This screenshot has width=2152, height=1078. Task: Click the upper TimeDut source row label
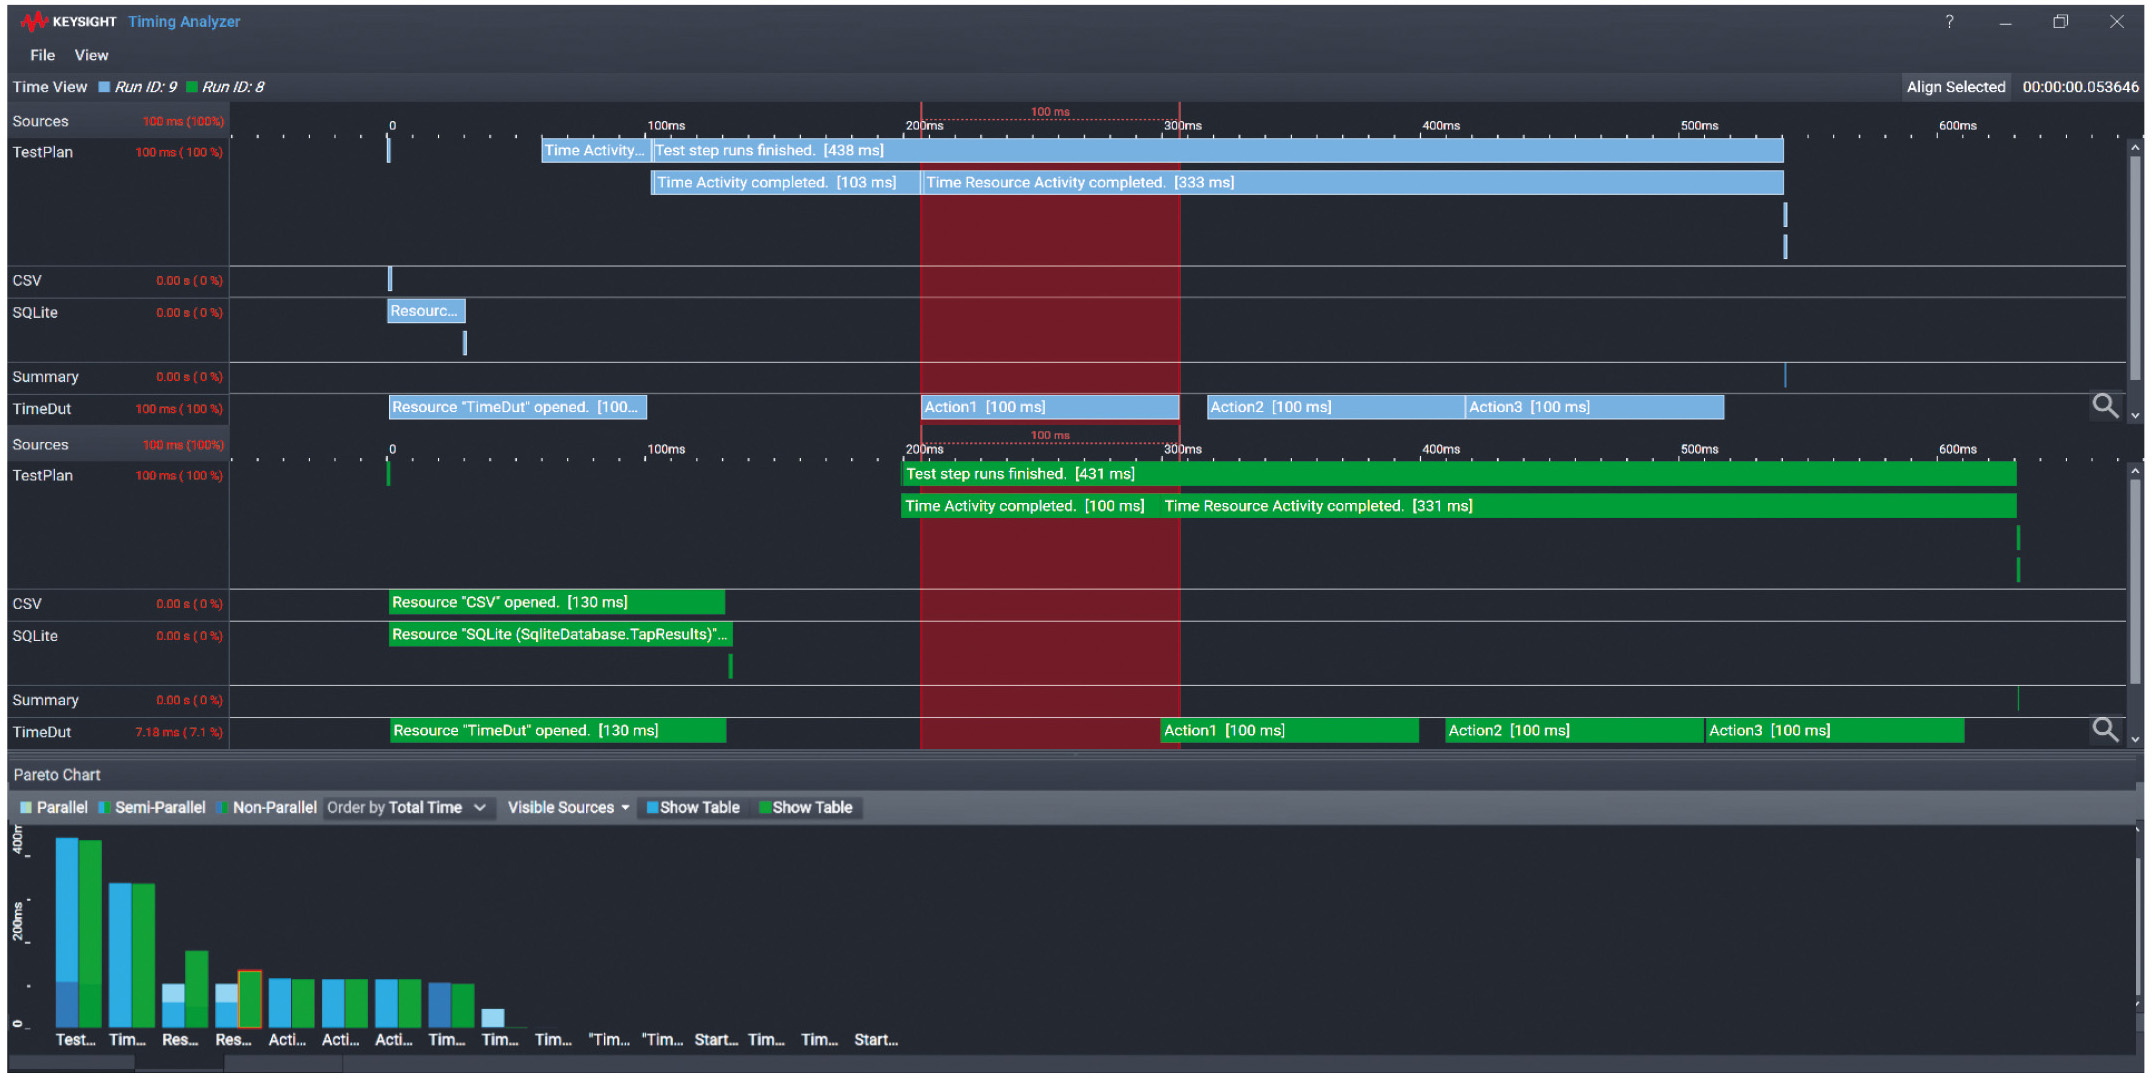click(x=42, y=409)
